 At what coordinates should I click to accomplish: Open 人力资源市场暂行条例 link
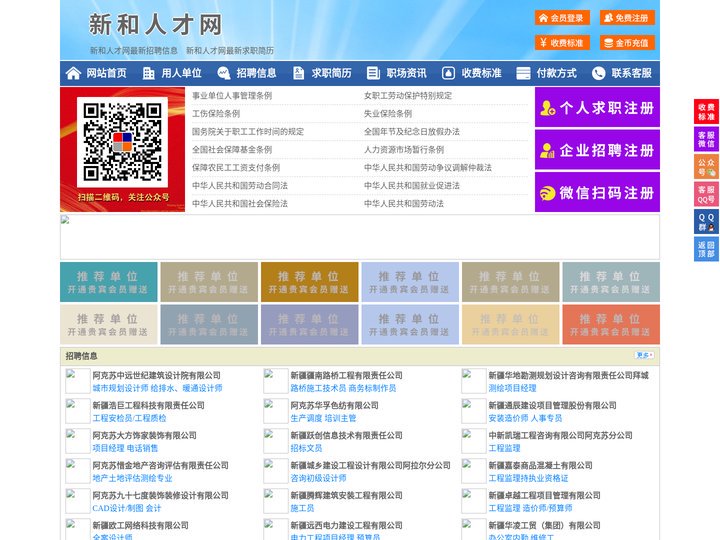404,149
